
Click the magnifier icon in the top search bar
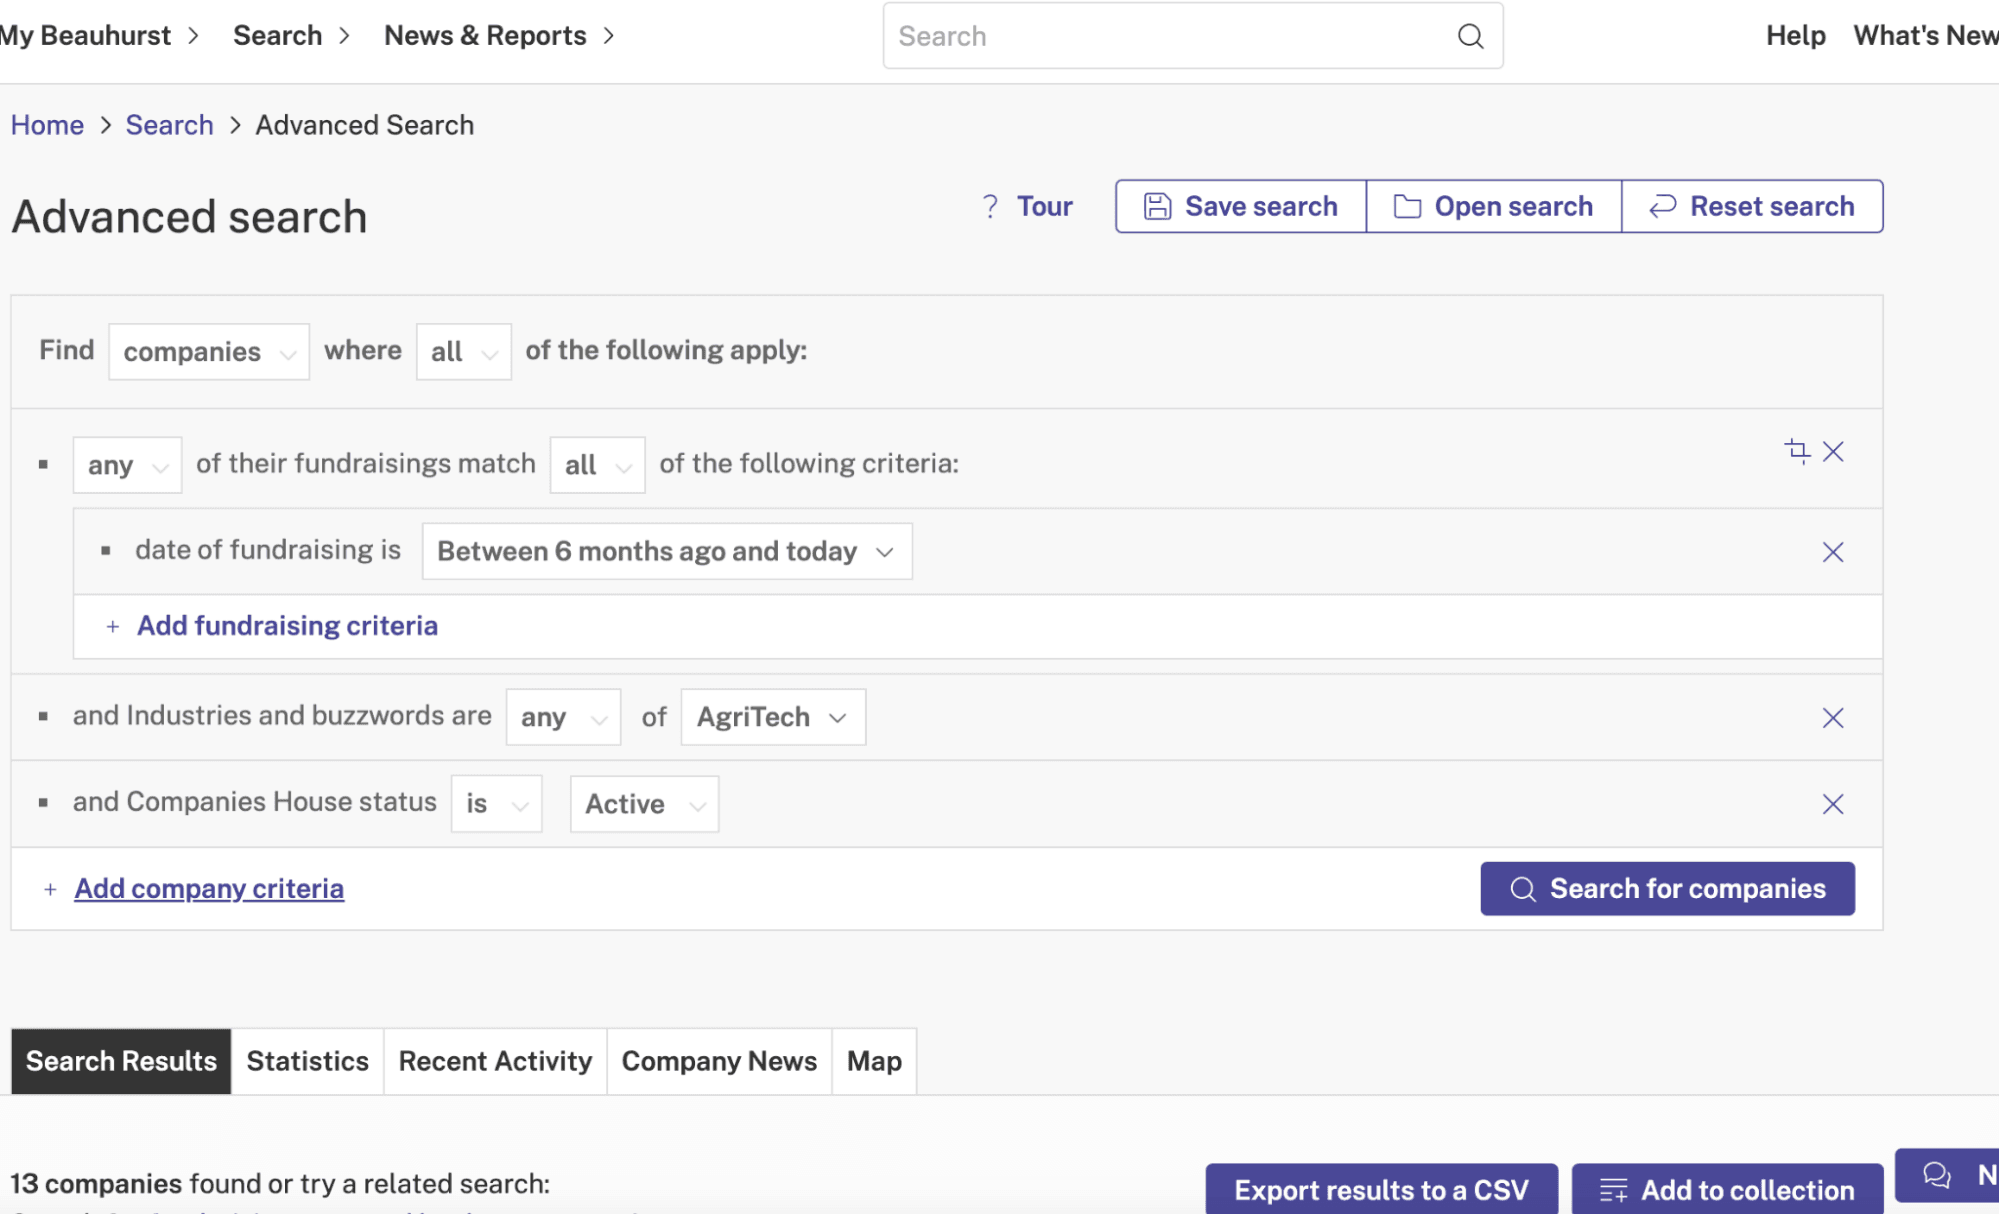[1470, 36]
